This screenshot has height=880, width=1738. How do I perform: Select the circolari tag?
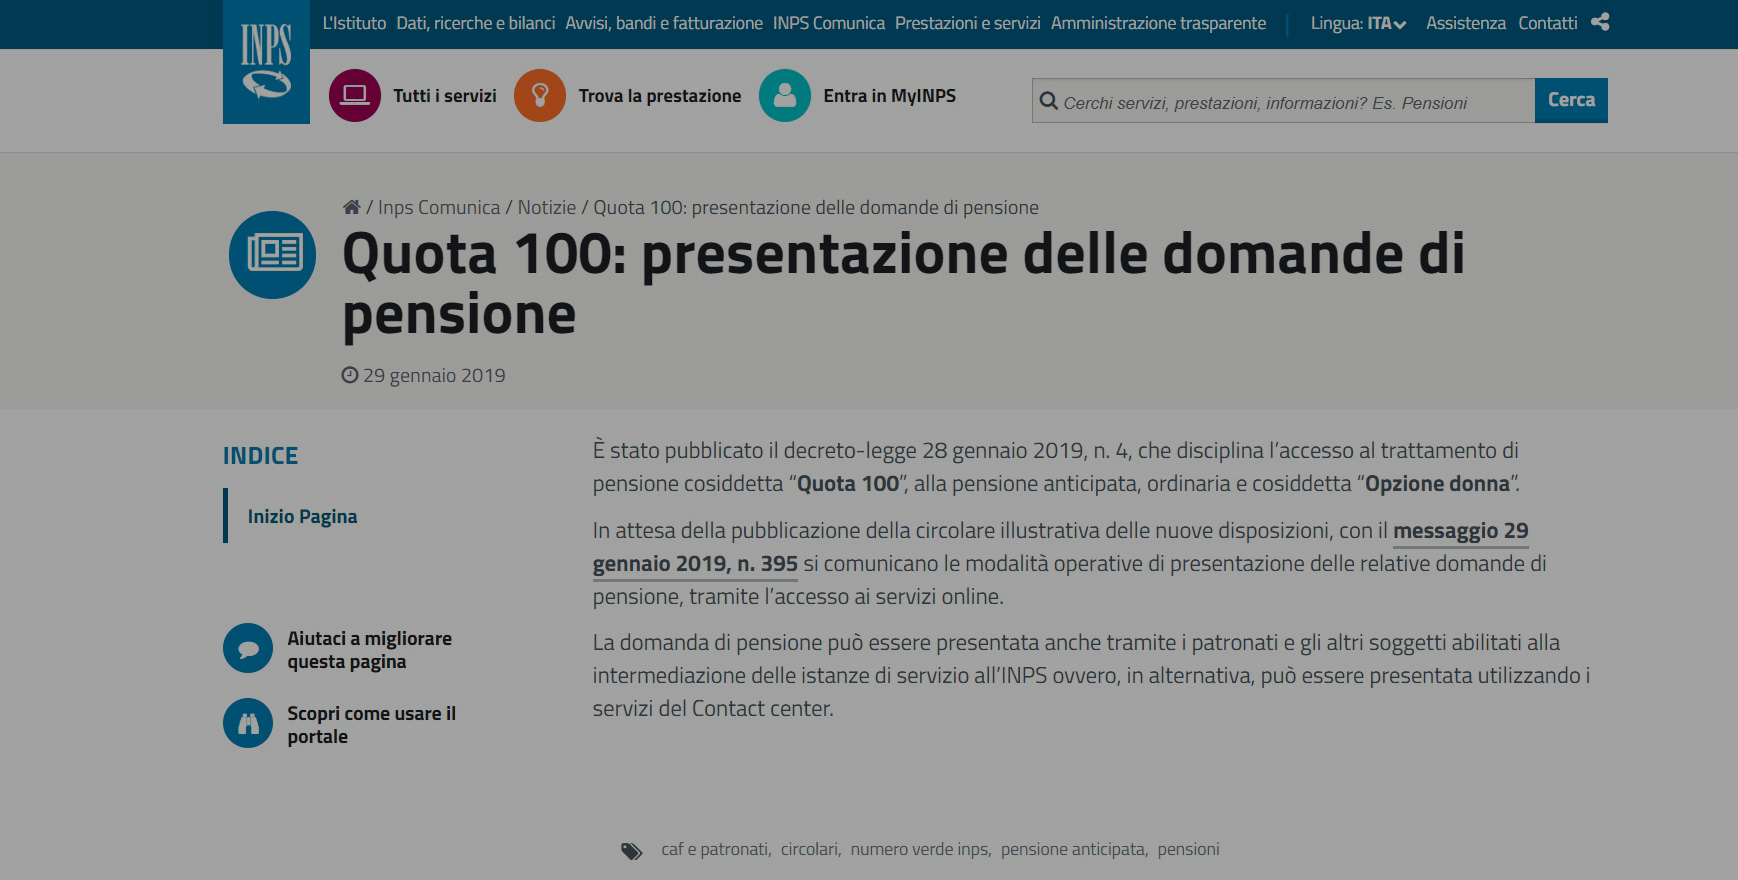point(809,849)
